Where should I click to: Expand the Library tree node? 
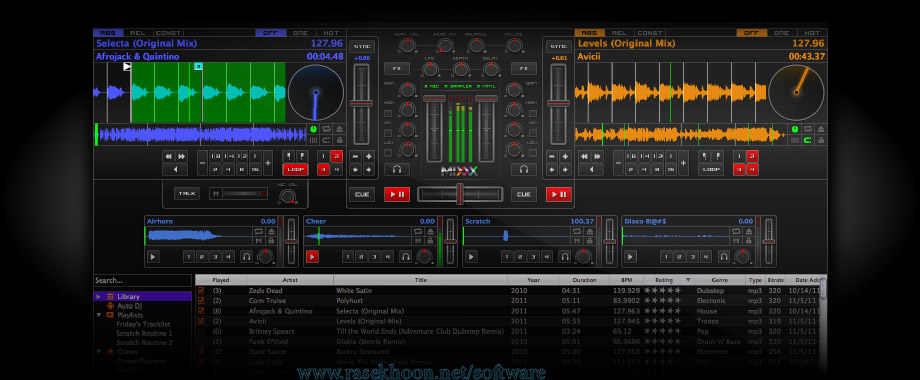point(99,297)
